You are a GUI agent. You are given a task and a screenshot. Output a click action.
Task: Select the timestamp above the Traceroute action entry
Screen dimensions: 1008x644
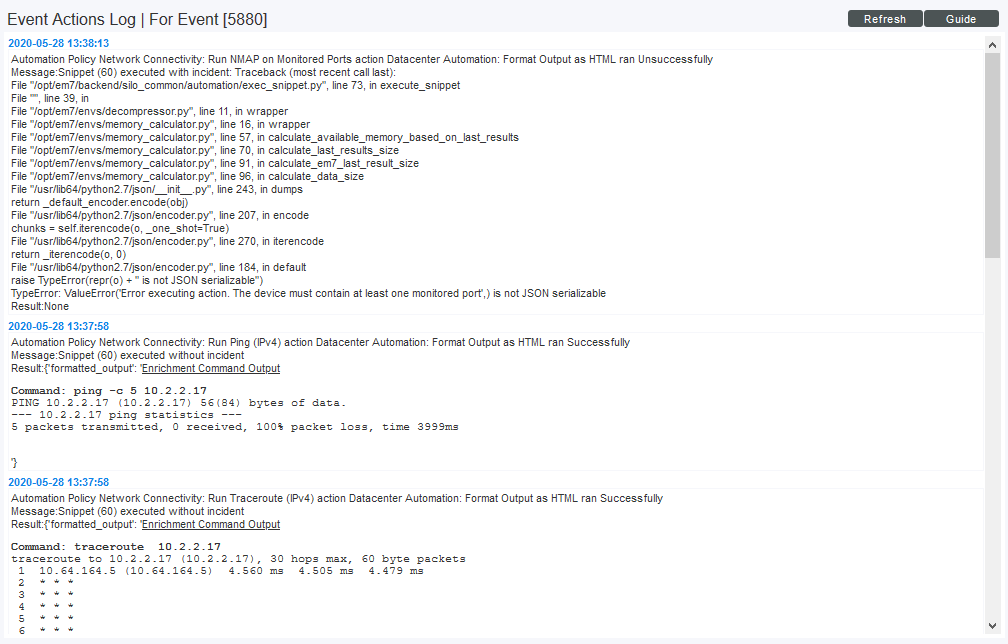click(x=59, y=482)
